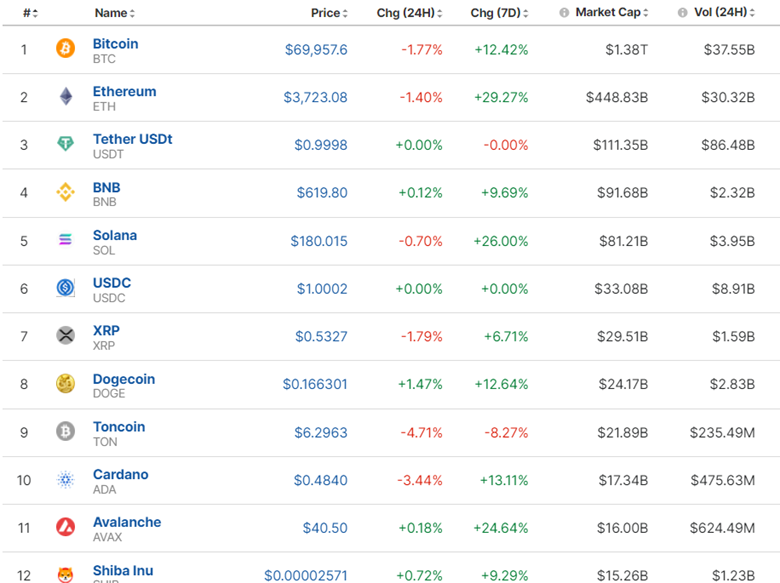Click Tether 24H volume $86.48B
This screenshot has height=583, width=780.
pyautogui.click(x=728, y=145)
